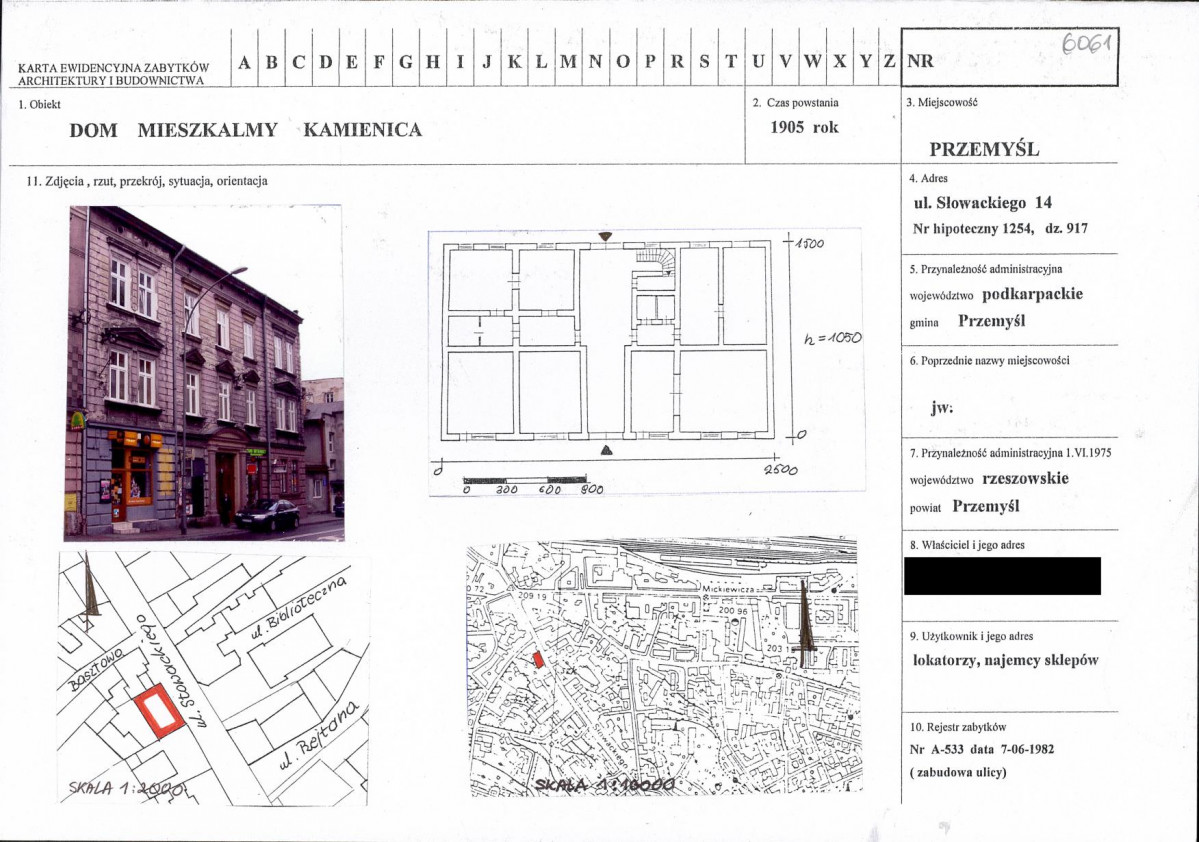Select the north arrow on the city map
Image resolution: width=1199 pixels, height=842 pixels.
pos(804,620)
